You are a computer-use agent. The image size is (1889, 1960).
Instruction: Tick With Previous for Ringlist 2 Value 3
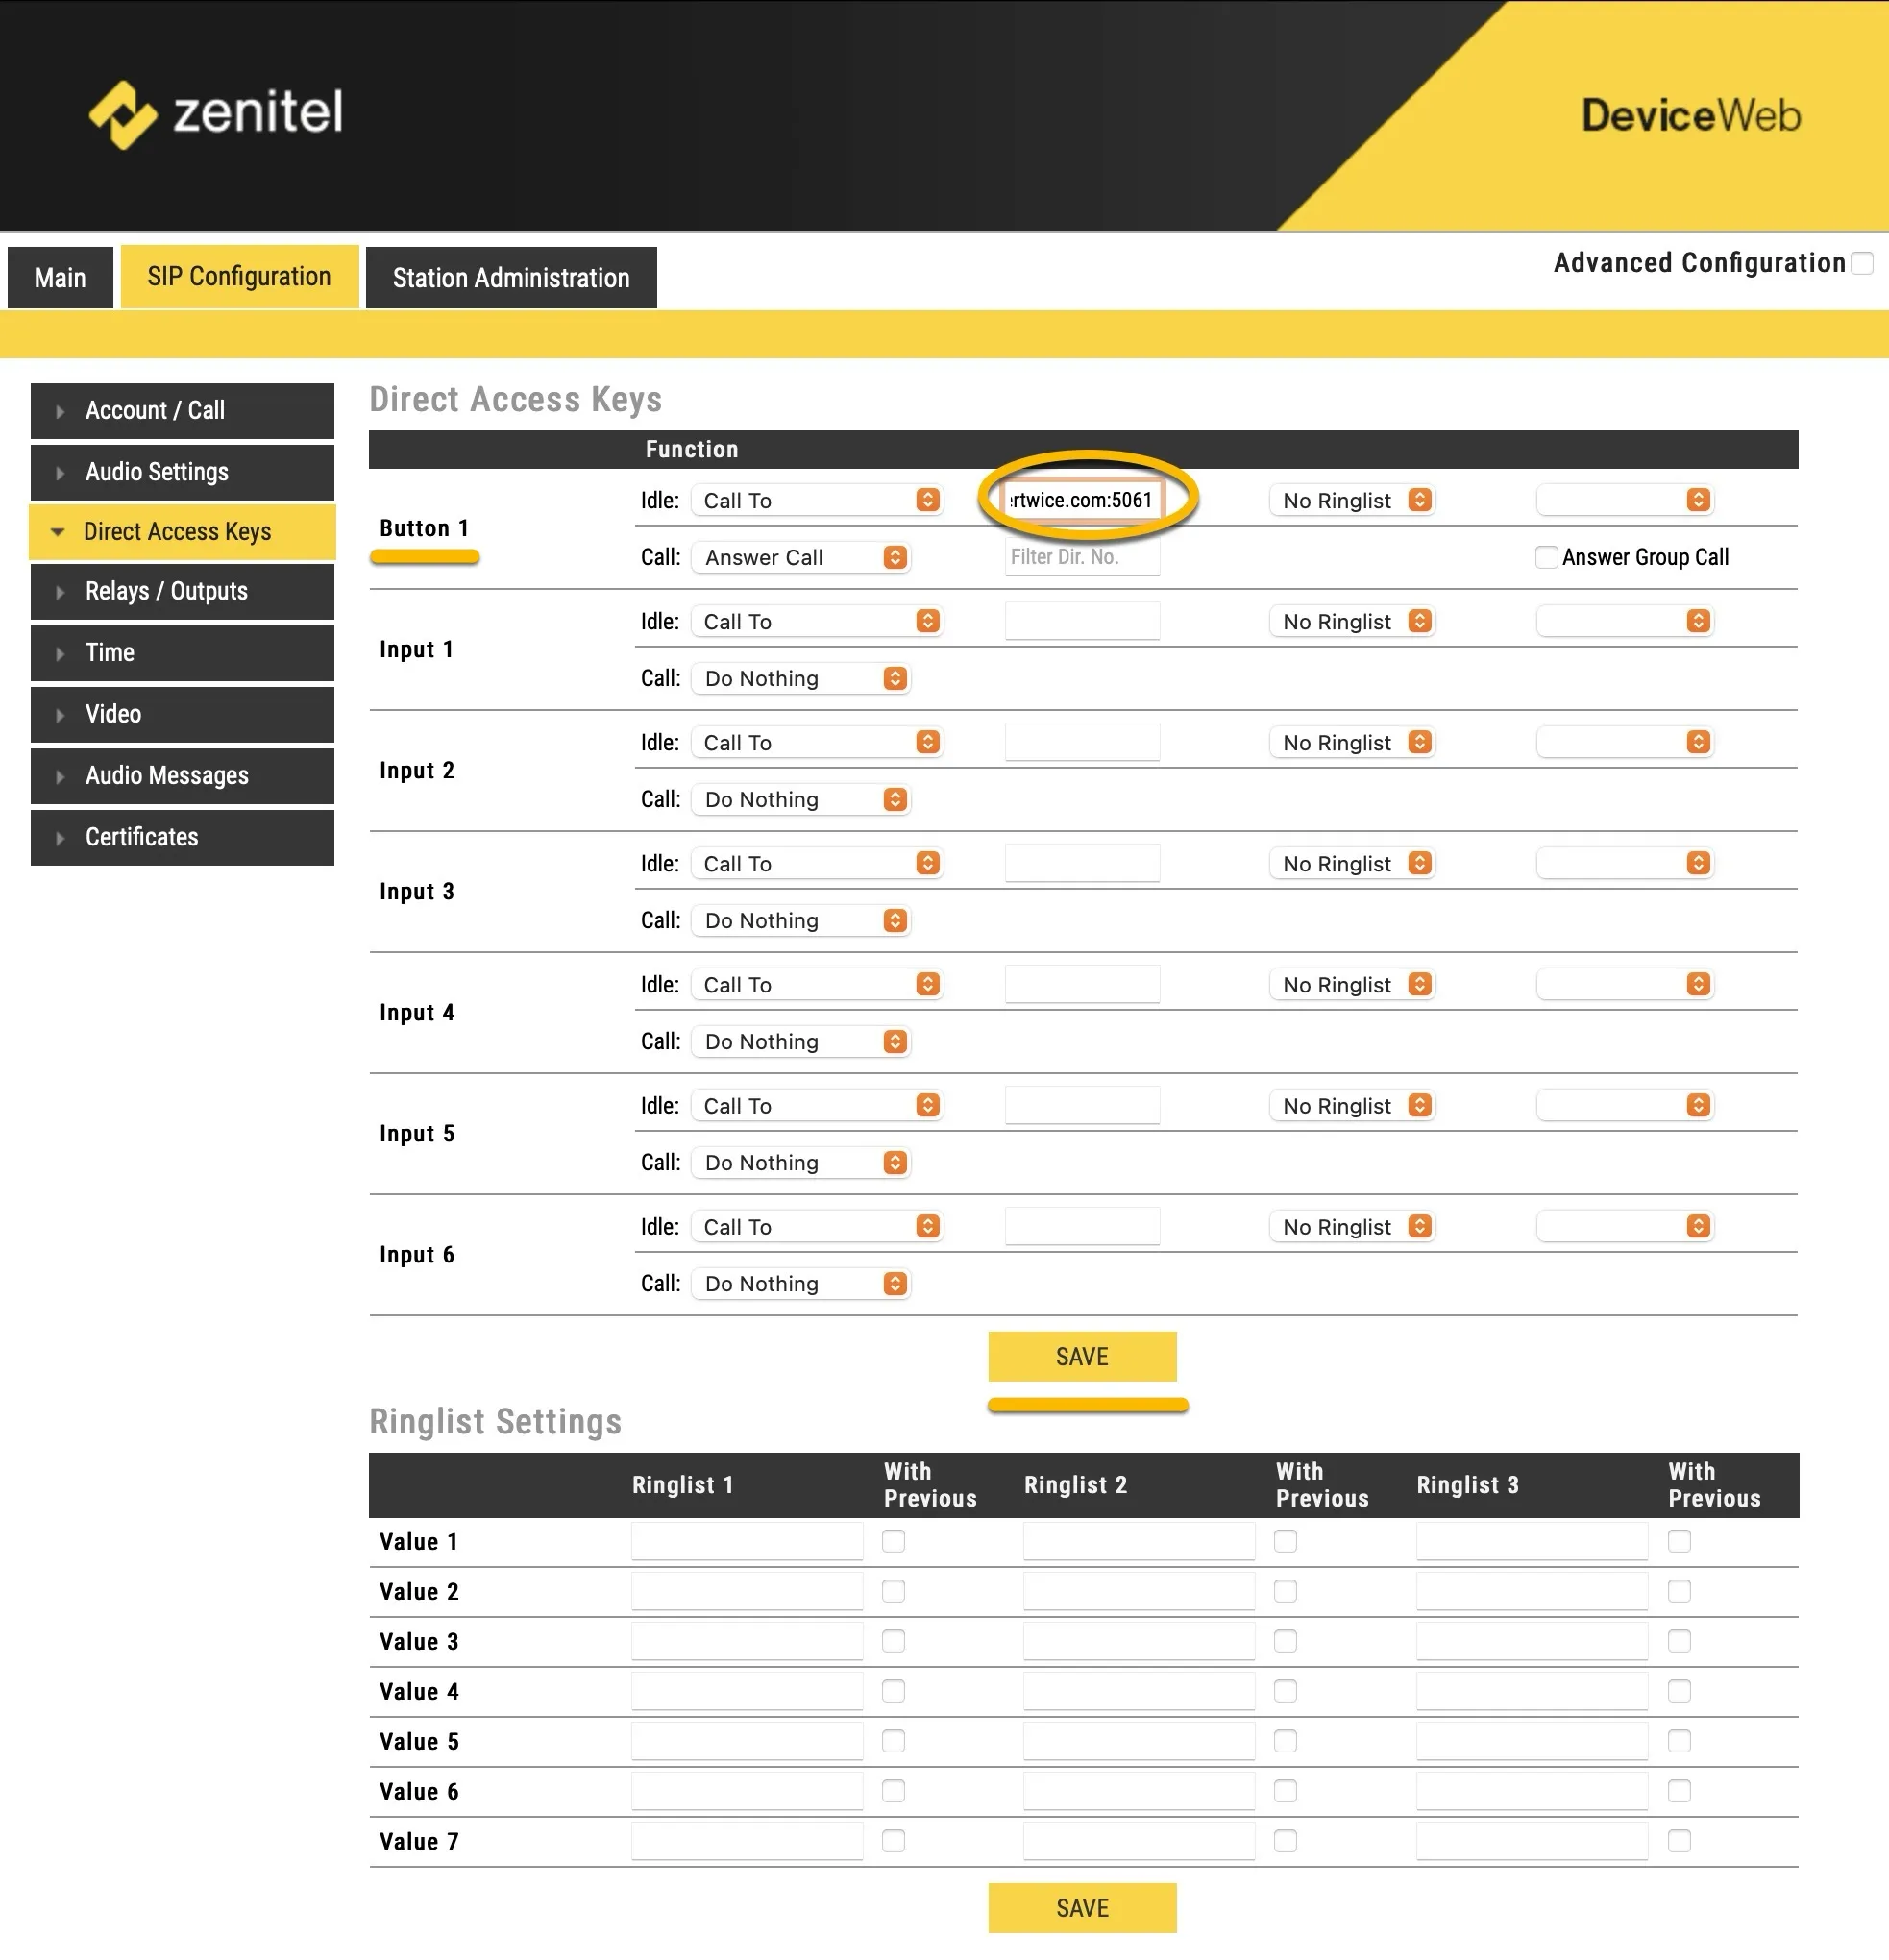(1285, 1641)
